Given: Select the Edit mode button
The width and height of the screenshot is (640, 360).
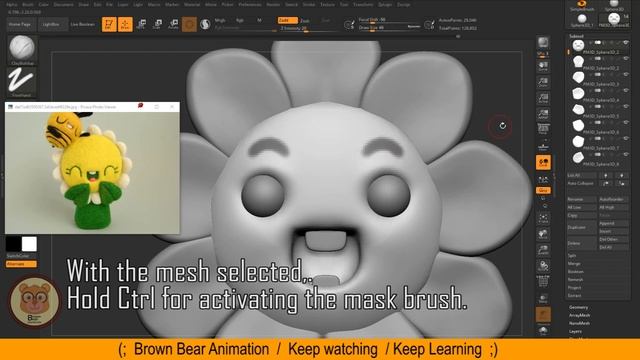Looking at the screenshot, I should click(x=109, y=24).
